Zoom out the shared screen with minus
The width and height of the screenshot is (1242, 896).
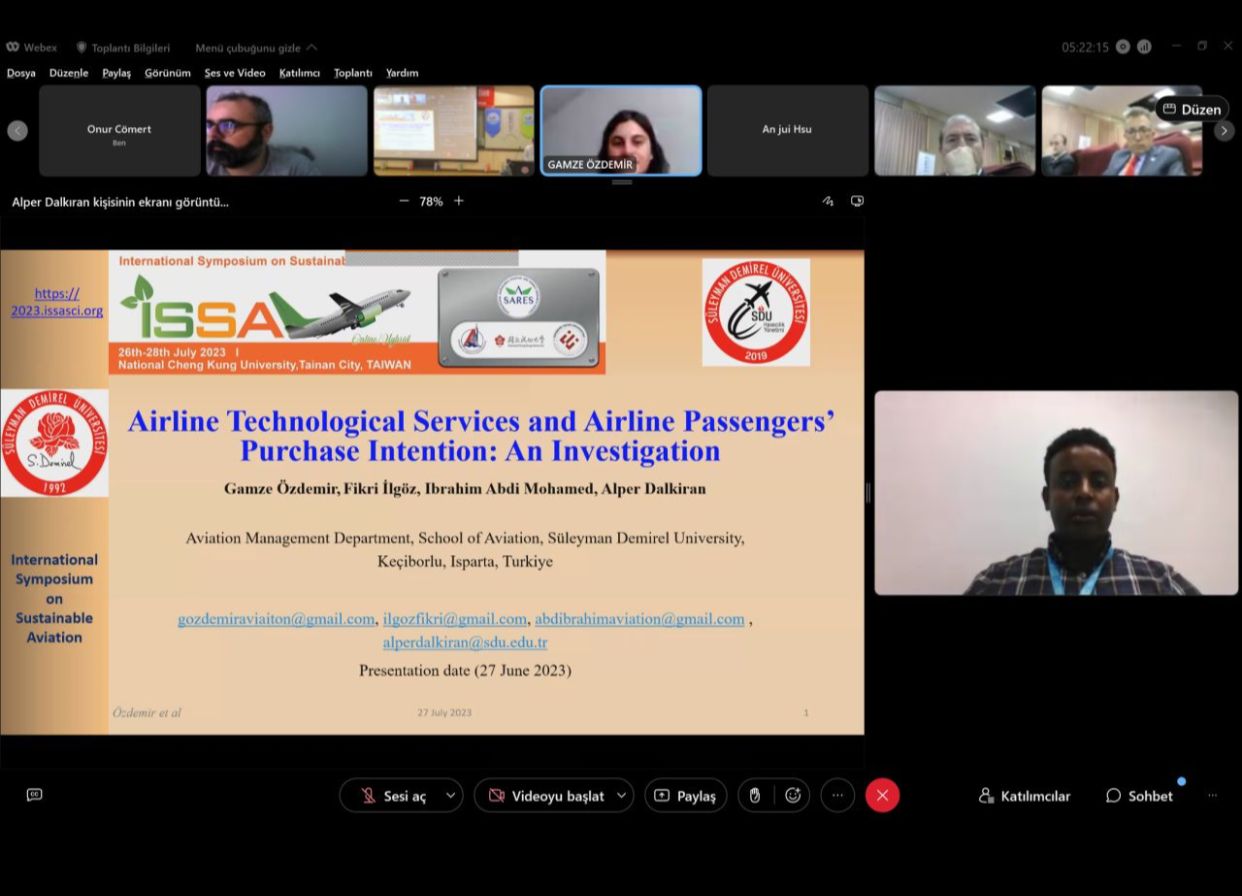click(x=404, y=201)
